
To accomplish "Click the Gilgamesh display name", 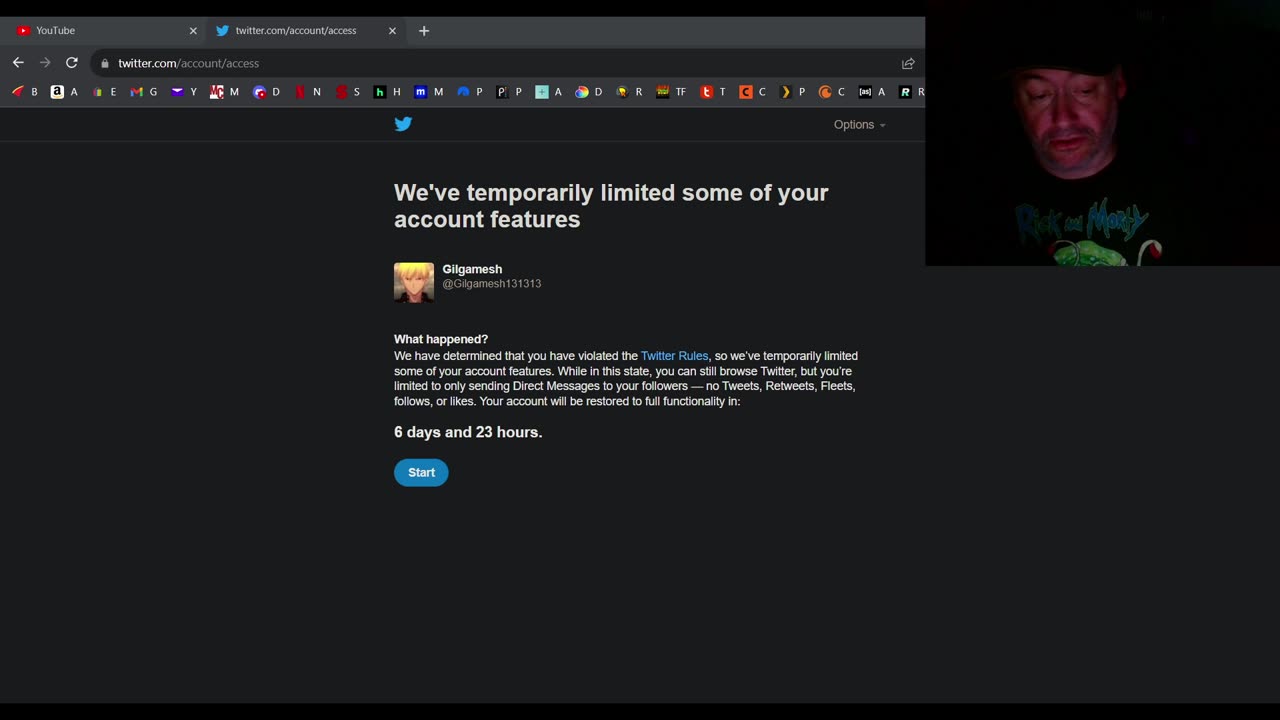I will [x=472, y=269].
